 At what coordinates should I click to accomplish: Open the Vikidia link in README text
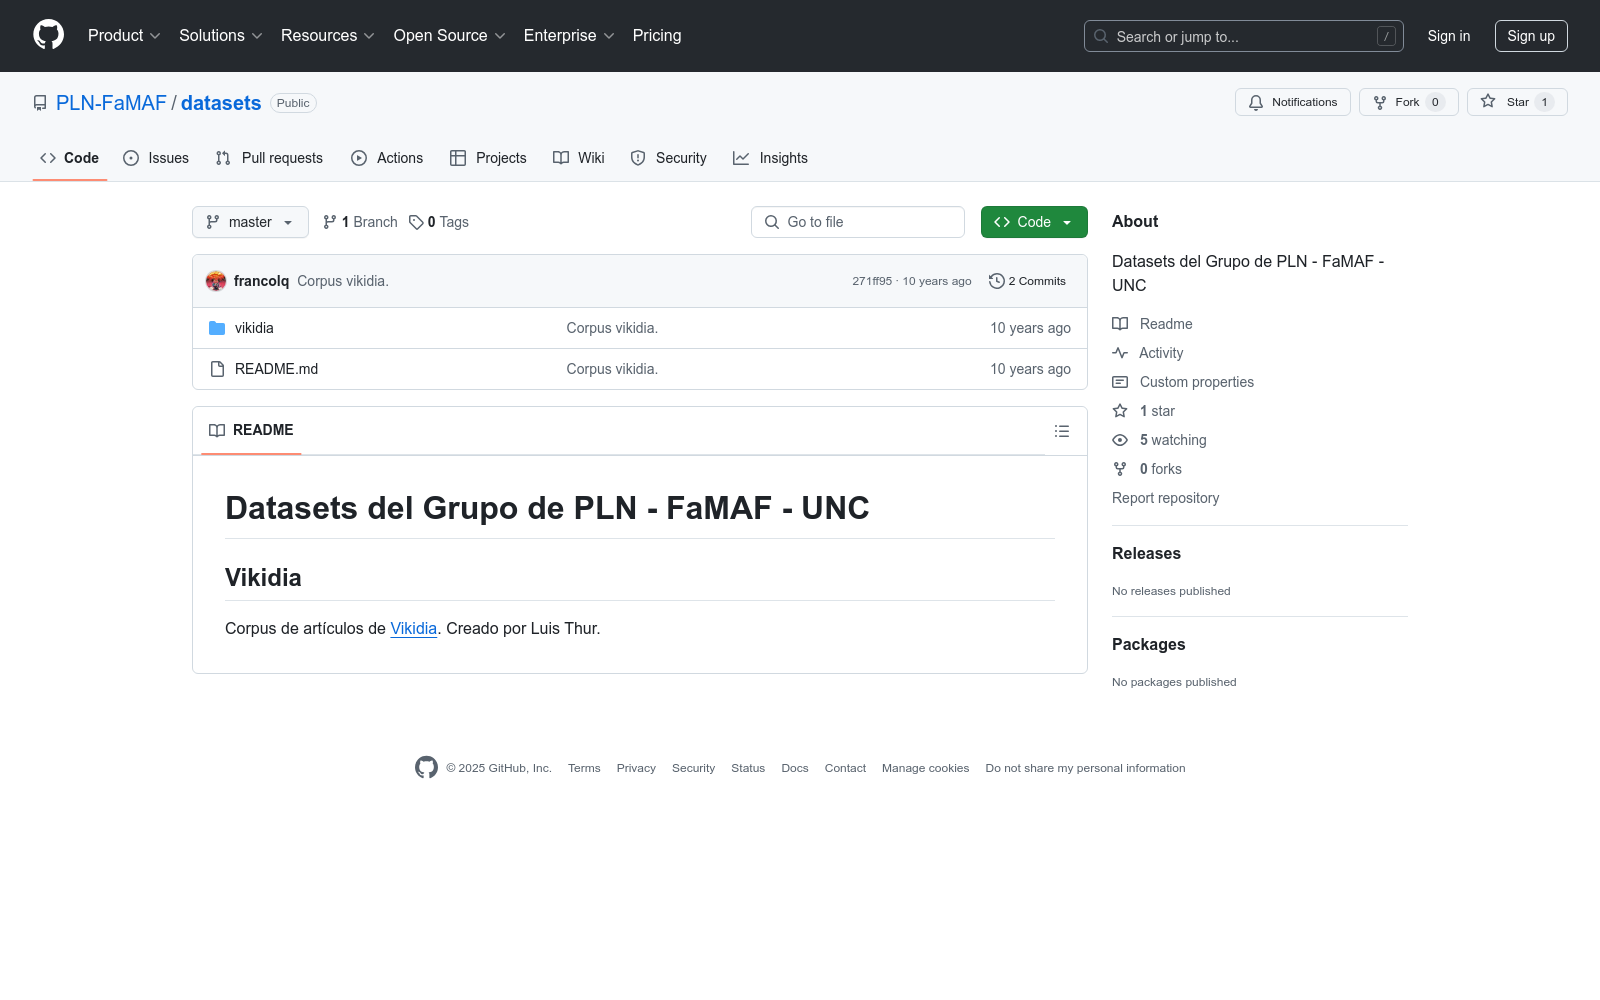[x=414, y=628]
